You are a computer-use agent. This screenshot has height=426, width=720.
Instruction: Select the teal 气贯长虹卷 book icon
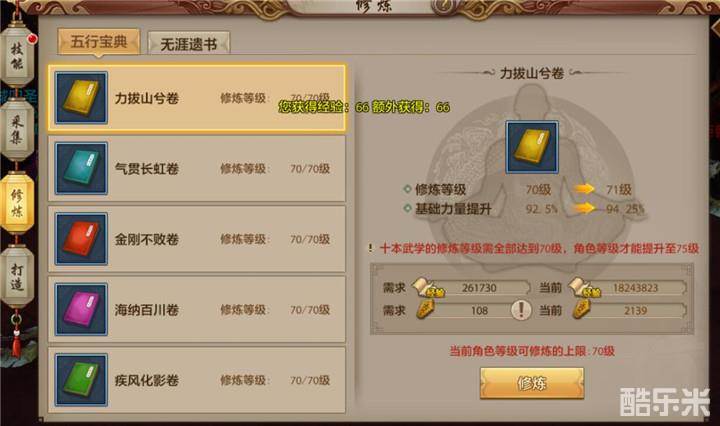(x=81, y=168)
